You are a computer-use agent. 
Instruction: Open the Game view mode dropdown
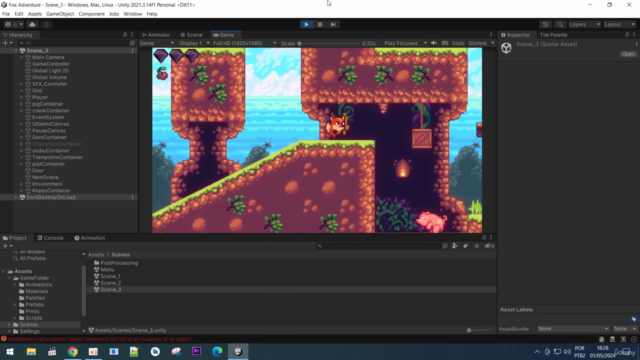click(157, 43)
